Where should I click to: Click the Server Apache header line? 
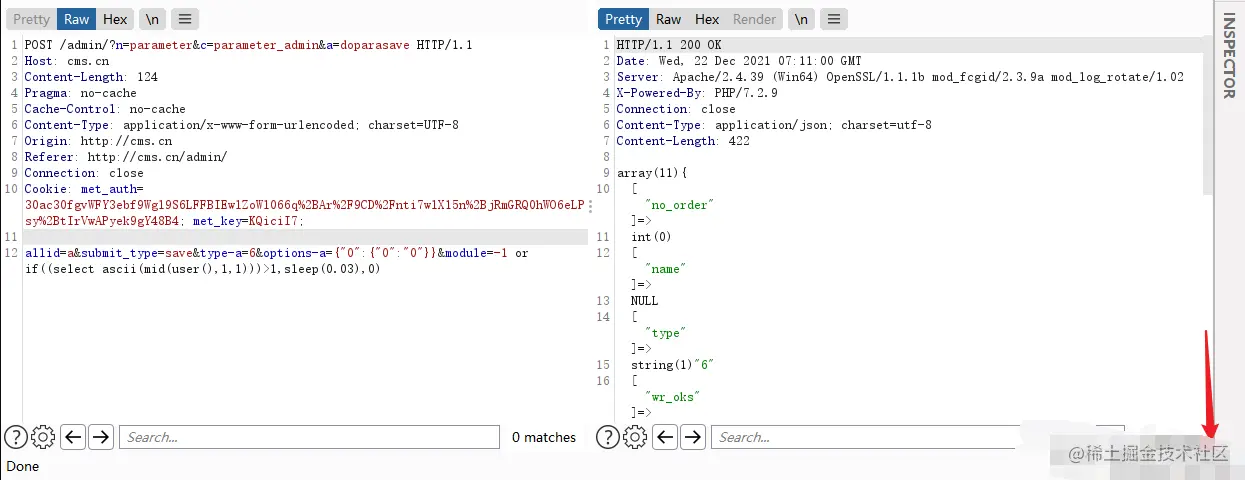(x=900, y=77)
